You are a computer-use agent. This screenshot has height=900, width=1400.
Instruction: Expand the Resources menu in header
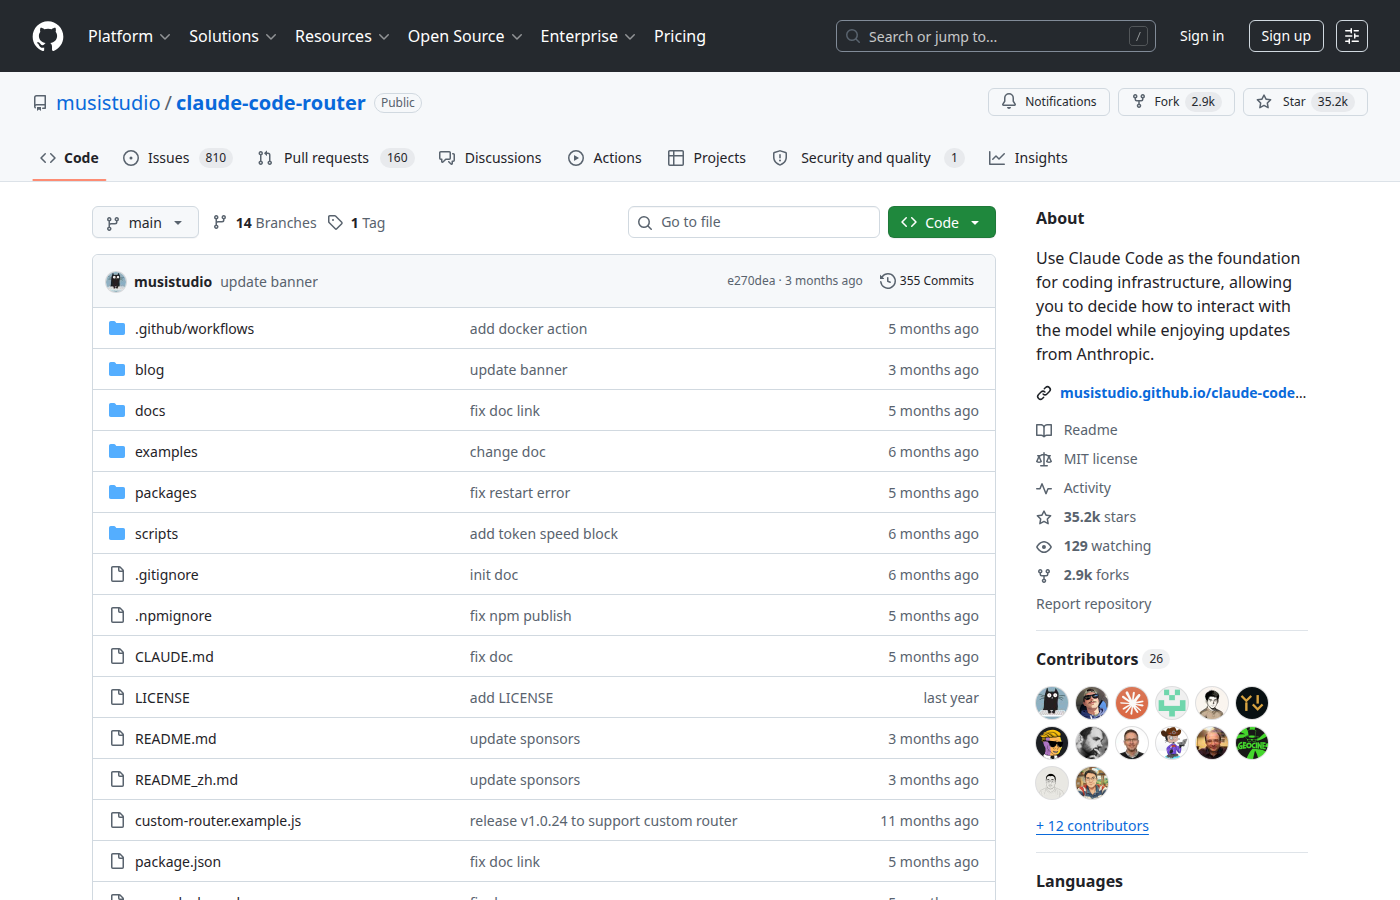[342, 36]
